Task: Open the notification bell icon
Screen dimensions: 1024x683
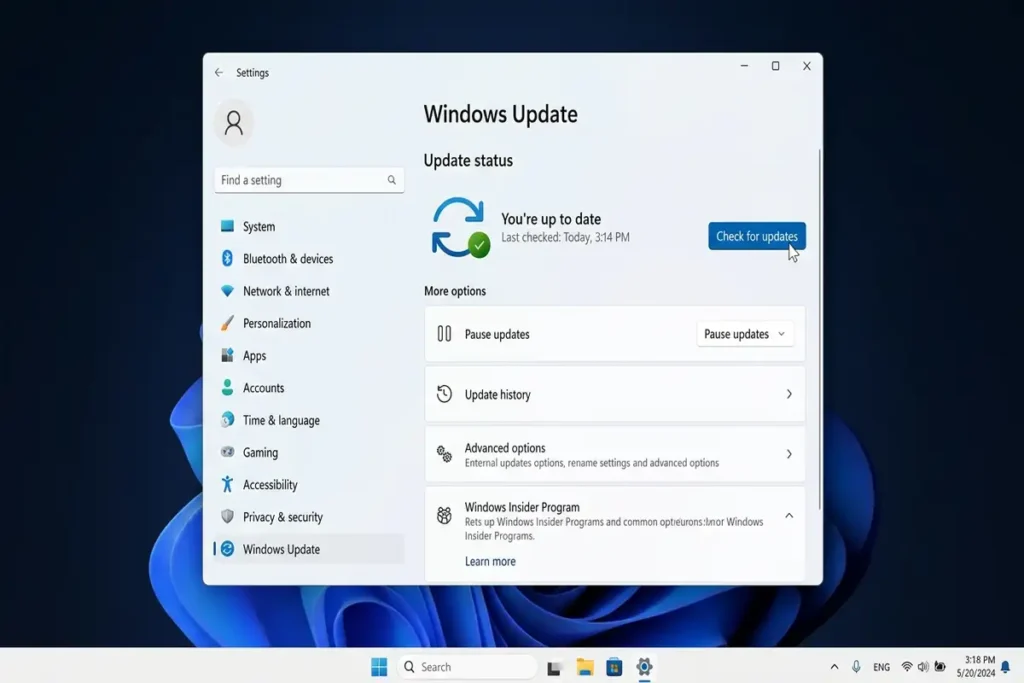Action: [1006, 667]
